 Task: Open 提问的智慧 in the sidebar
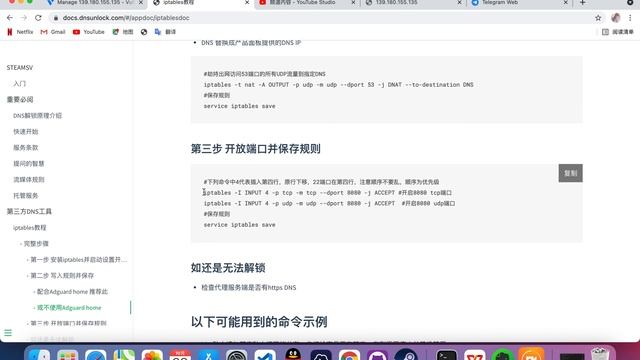click(29, 164)
